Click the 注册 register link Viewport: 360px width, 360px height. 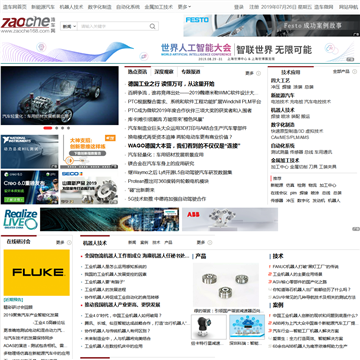click(254, 7)
